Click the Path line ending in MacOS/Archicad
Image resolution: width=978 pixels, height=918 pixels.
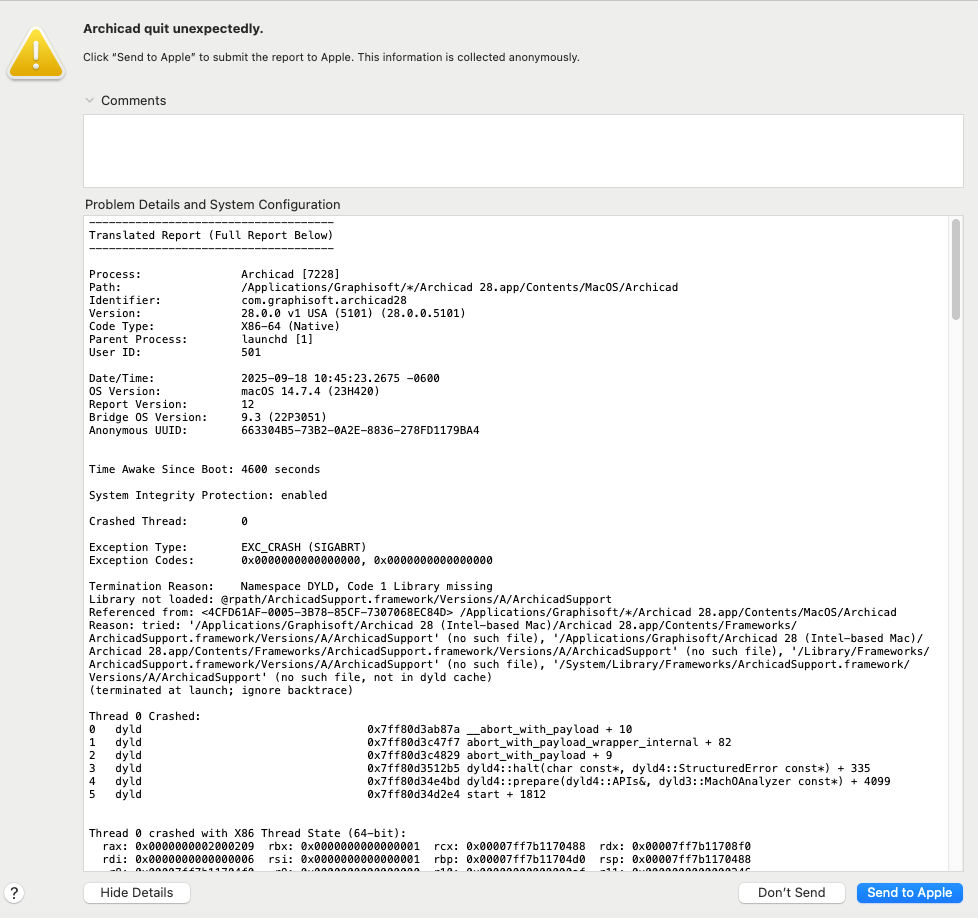point(383,287)
